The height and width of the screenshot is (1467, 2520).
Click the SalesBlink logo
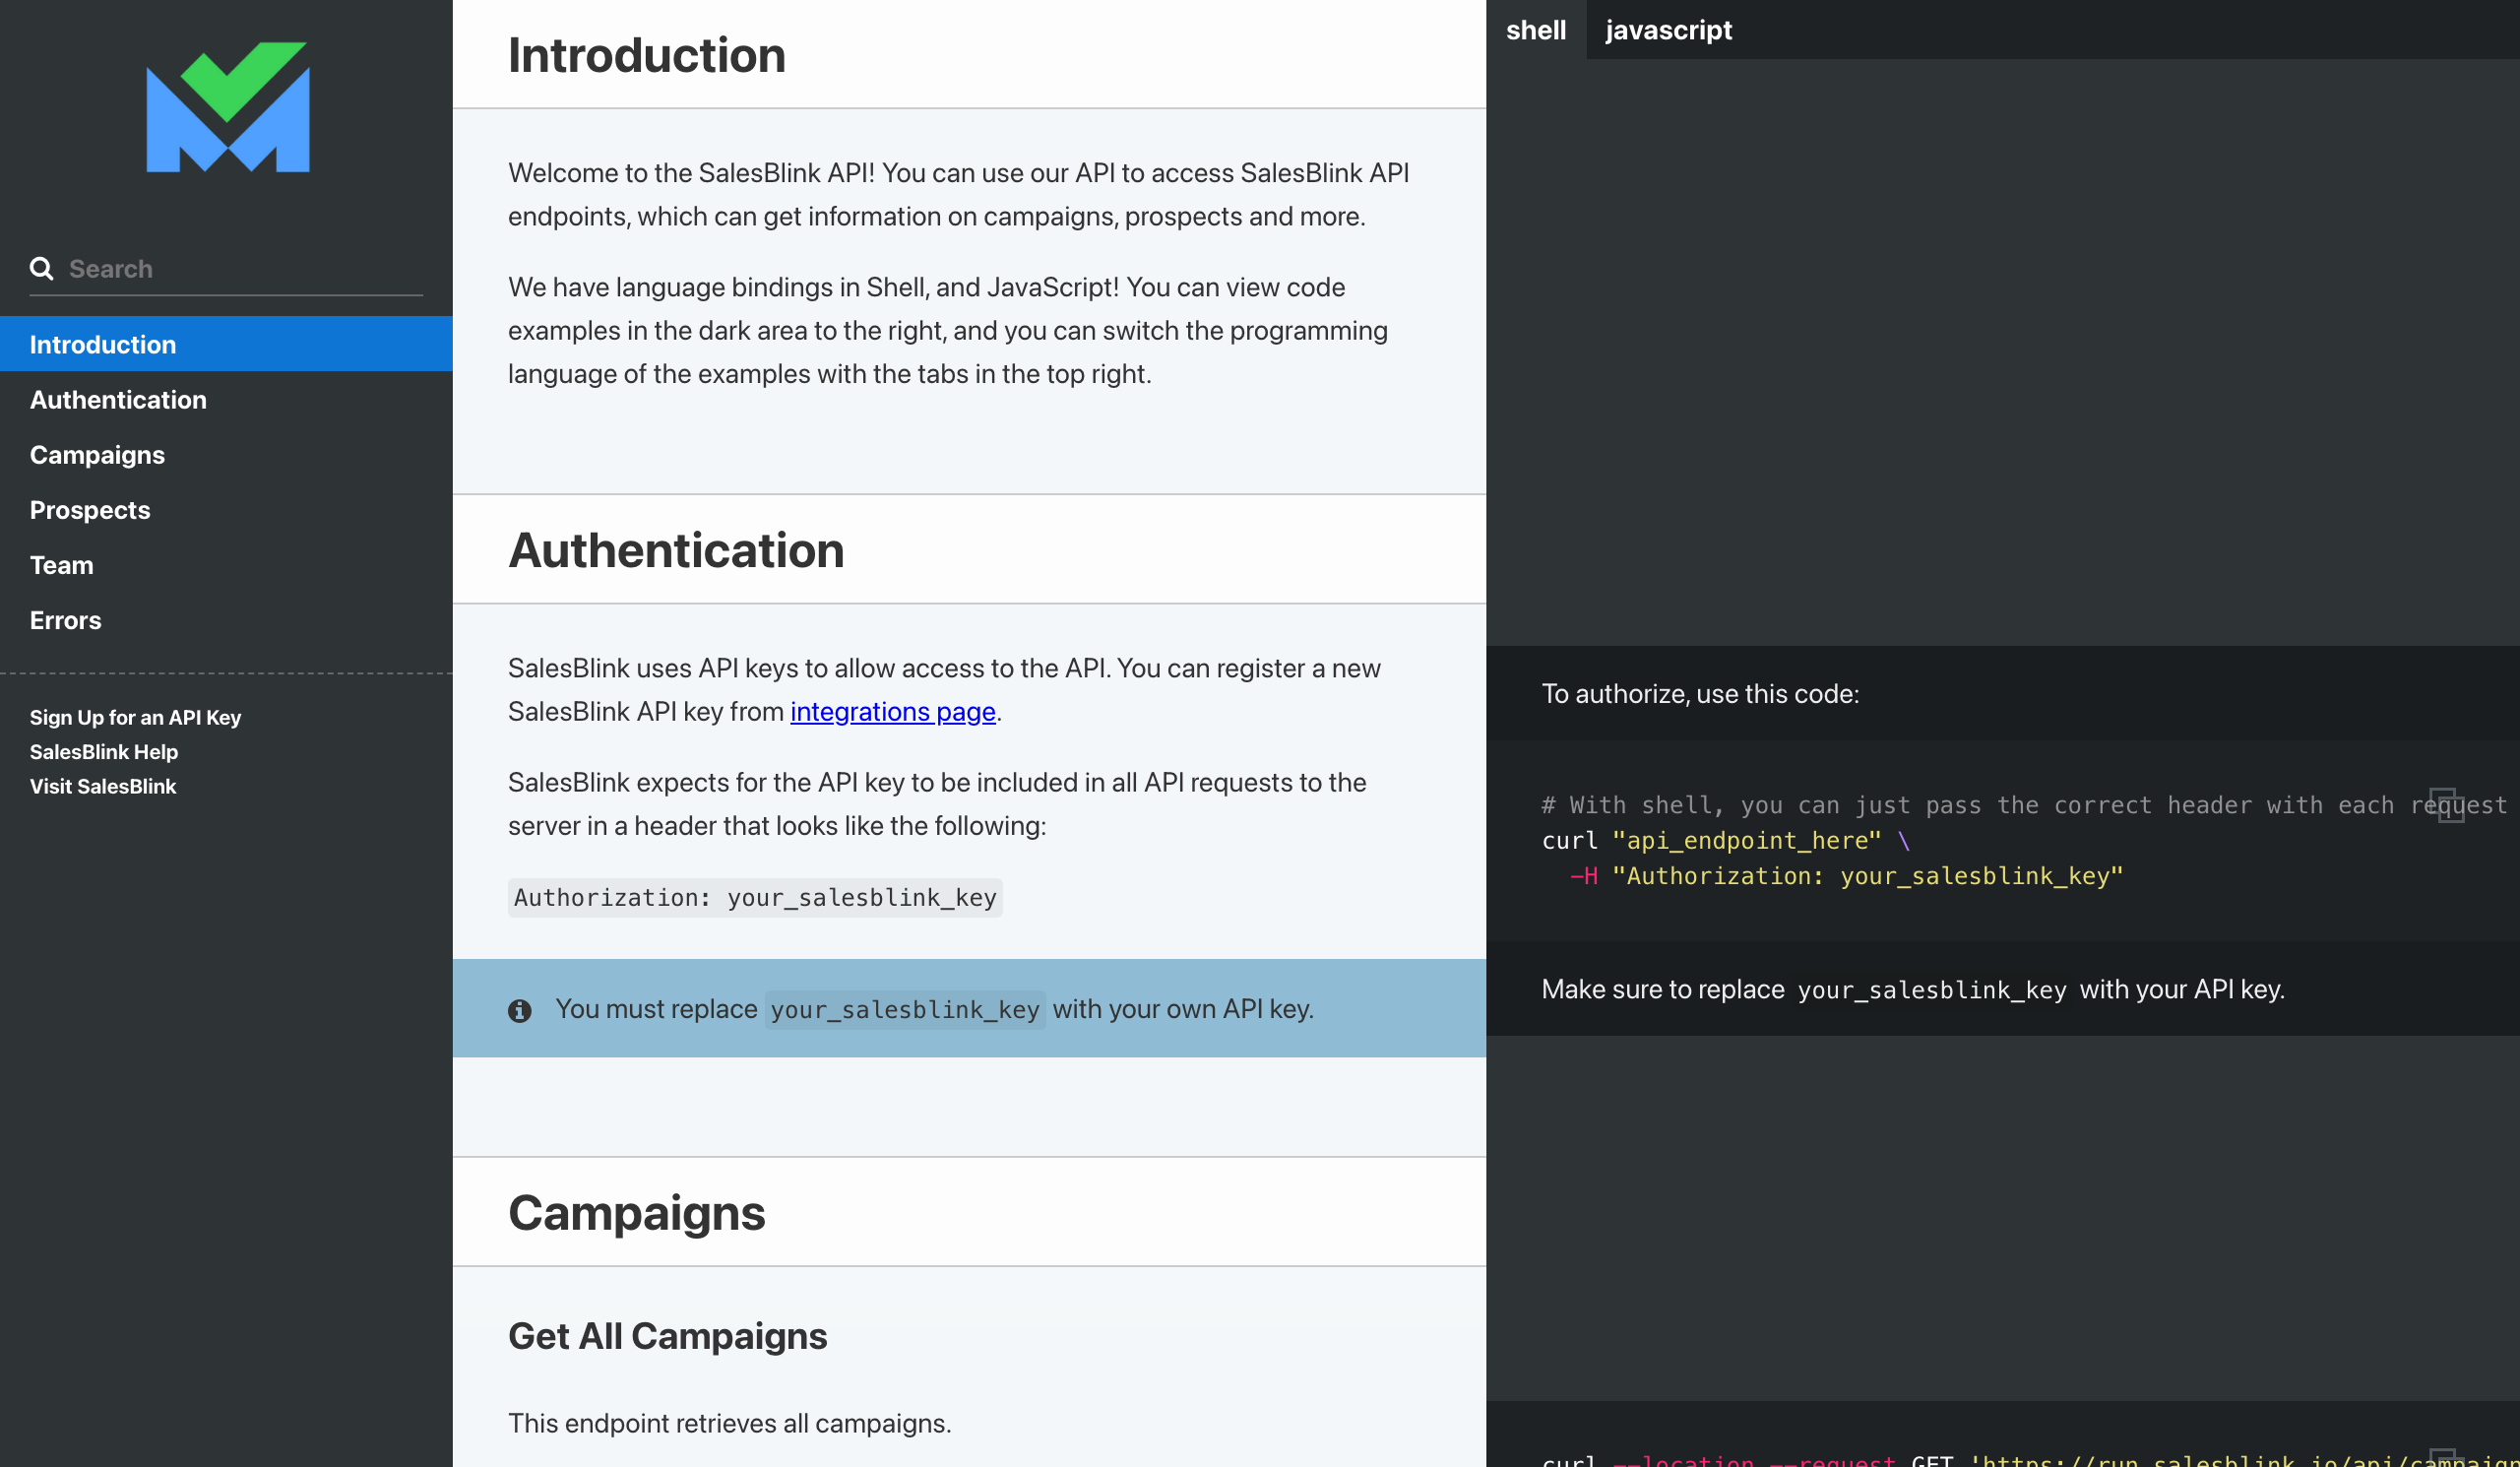coord(227,106)
